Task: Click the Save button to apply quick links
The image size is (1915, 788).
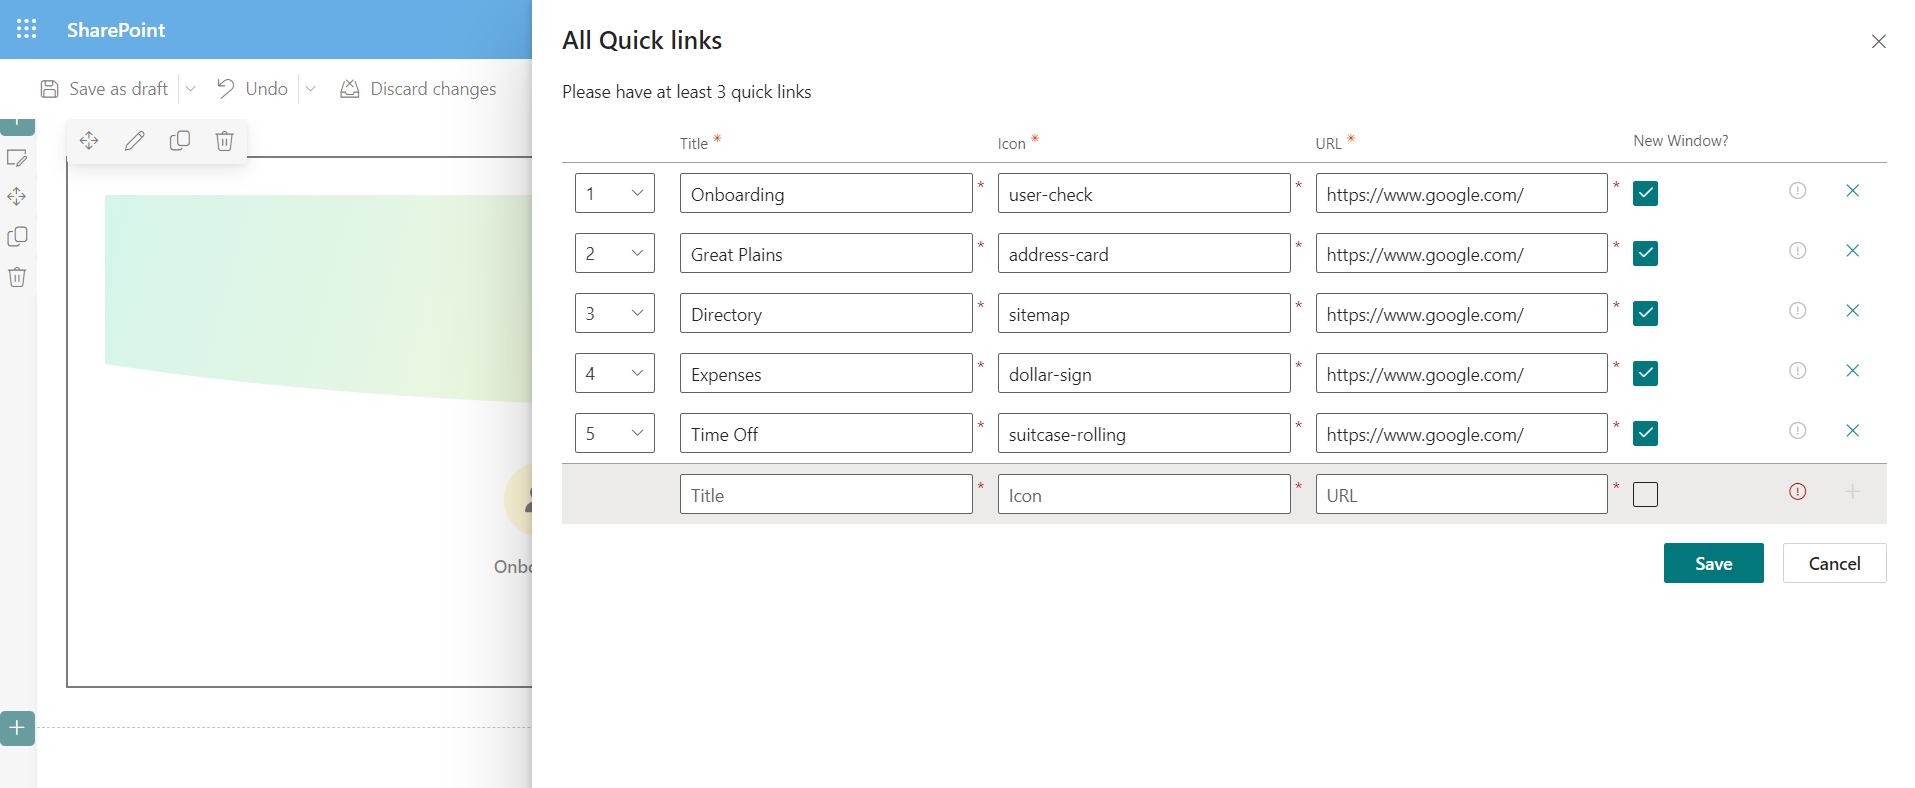Action: point(1712,563)
